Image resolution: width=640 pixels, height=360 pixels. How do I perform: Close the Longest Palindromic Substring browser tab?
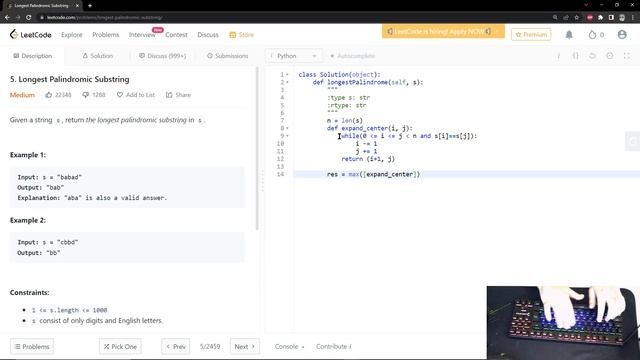77,6
